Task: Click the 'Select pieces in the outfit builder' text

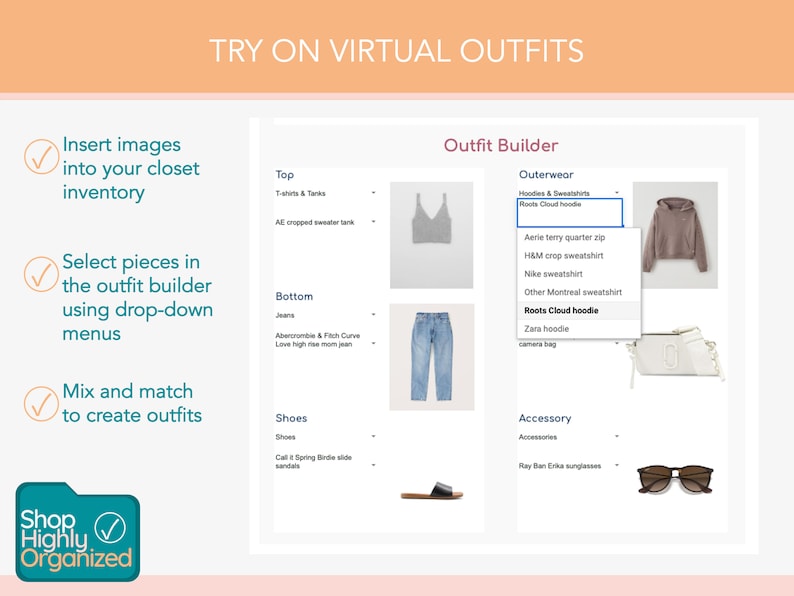Action: point(137,298)
